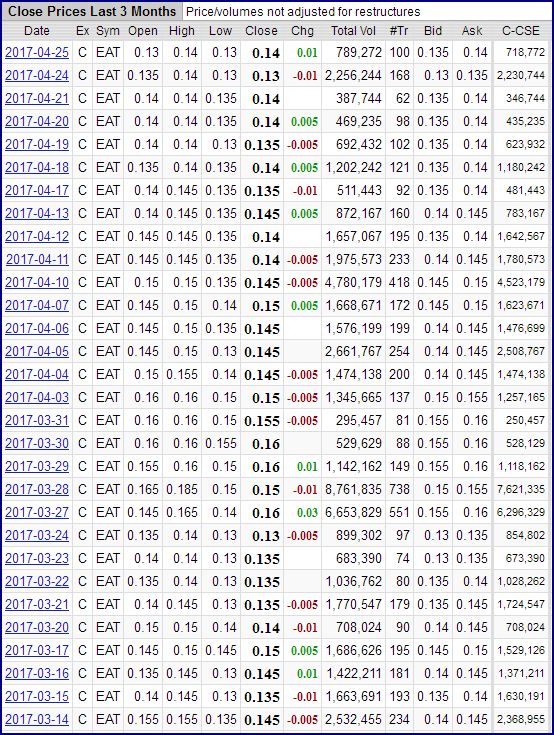Image resolution: width=554 pixels, height=735 pixels.
Task: Click the Date column header
Action: [37, 30]
